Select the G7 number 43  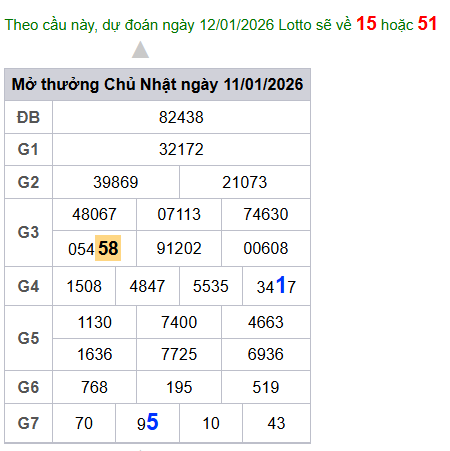(x=276, y=423)
